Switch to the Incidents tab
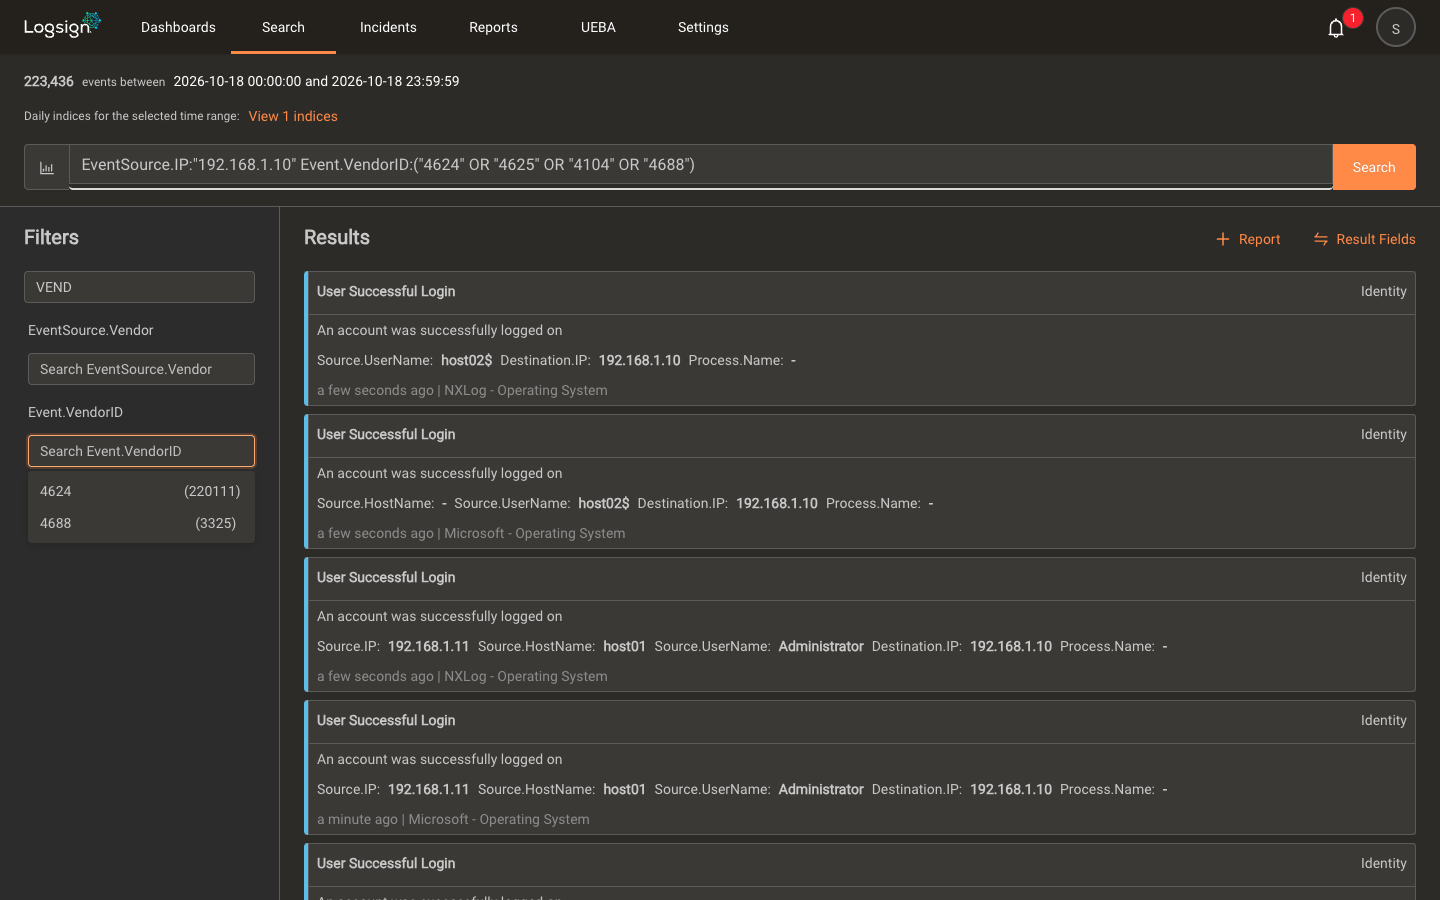Viewport: 1440px width, 900px height. click(x=388, y=27)
